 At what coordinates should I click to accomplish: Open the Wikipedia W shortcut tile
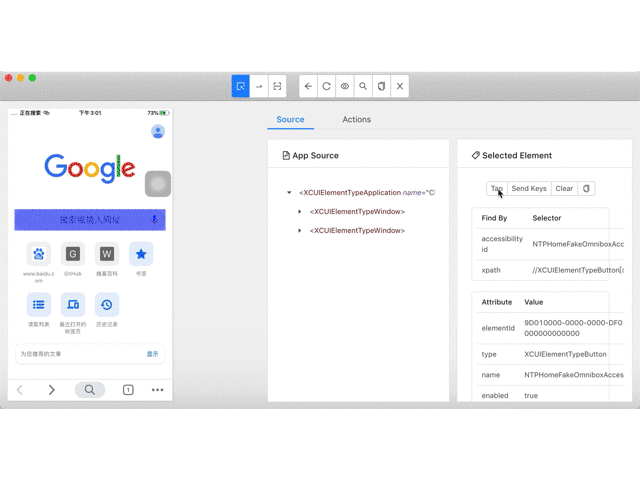[107, 254]
